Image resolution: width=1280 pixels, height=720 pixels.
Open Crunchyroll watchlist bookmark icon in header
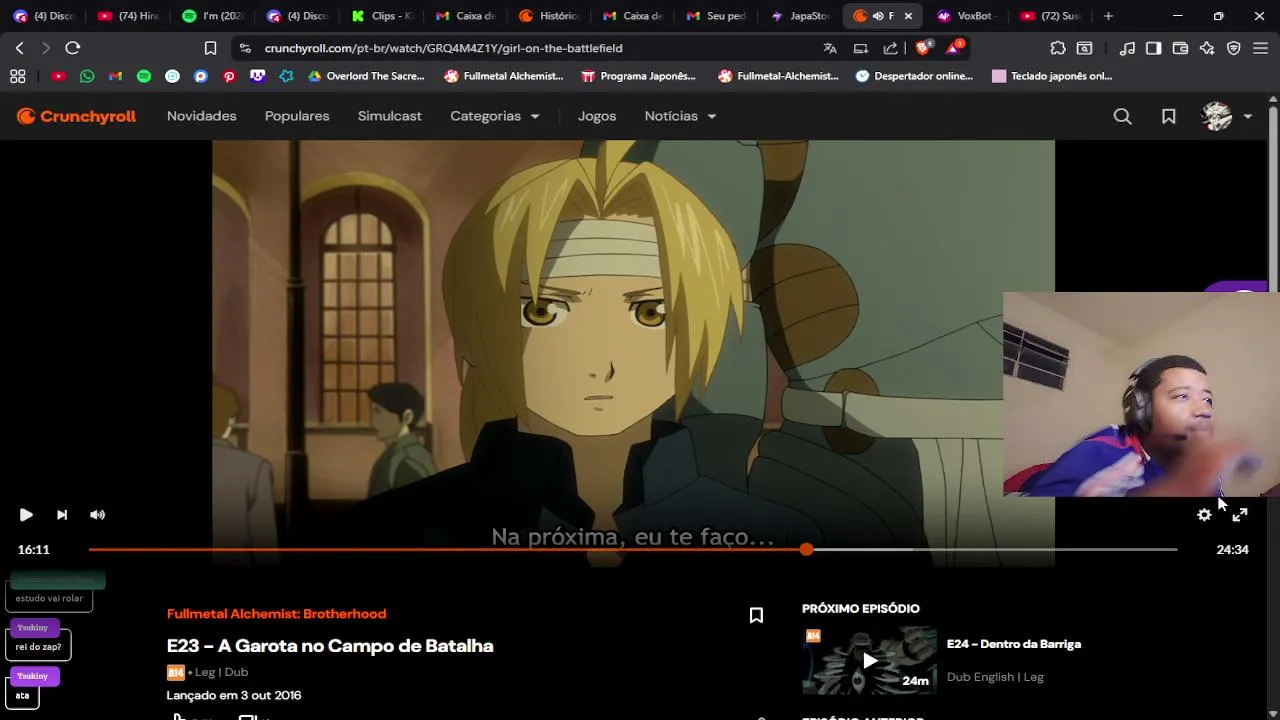point(1168,117)
